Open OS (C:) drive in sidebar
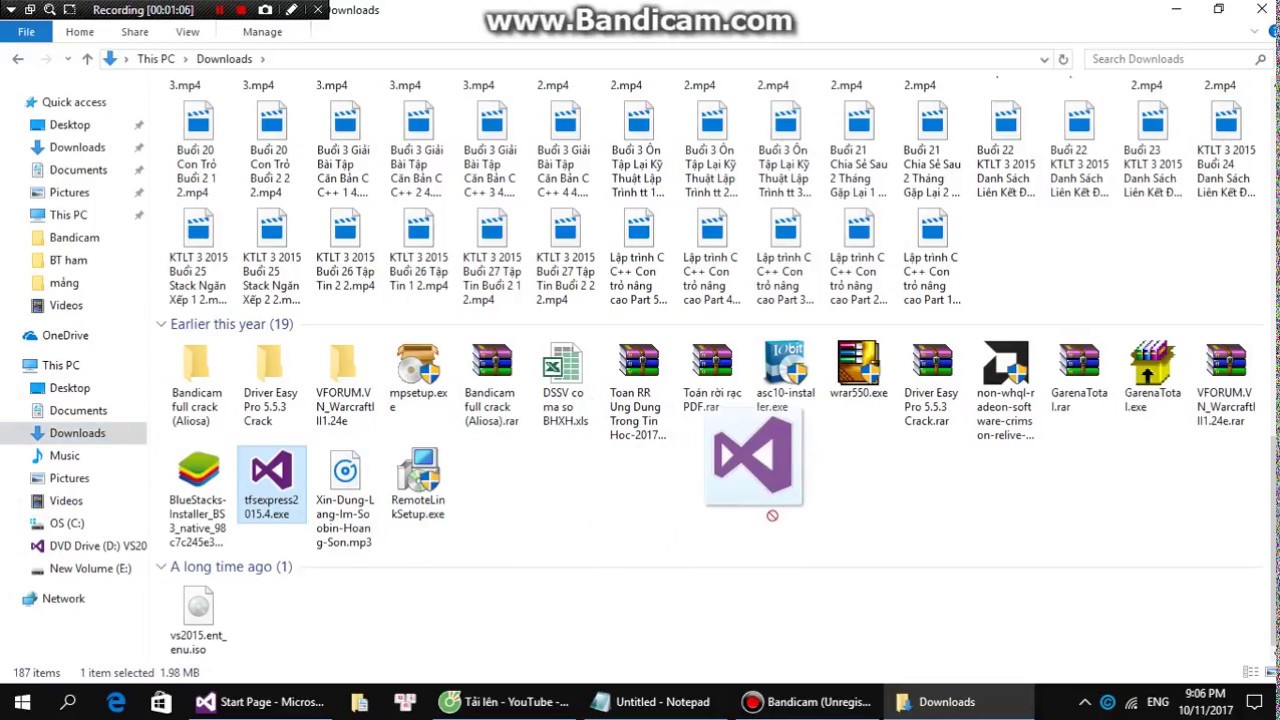The width and height of the screenshot is (1280, 720). (x=67, y=523)
